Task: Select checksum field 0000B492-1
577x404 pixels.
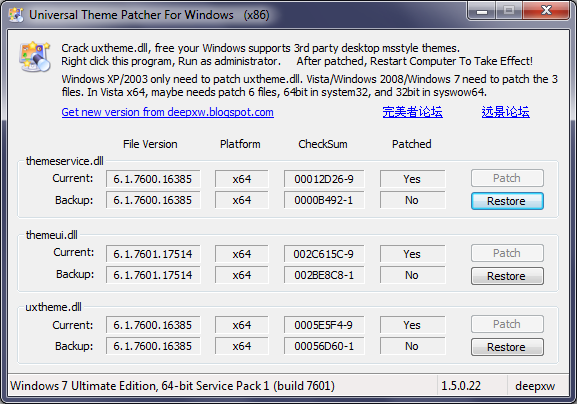Action: 324,200
